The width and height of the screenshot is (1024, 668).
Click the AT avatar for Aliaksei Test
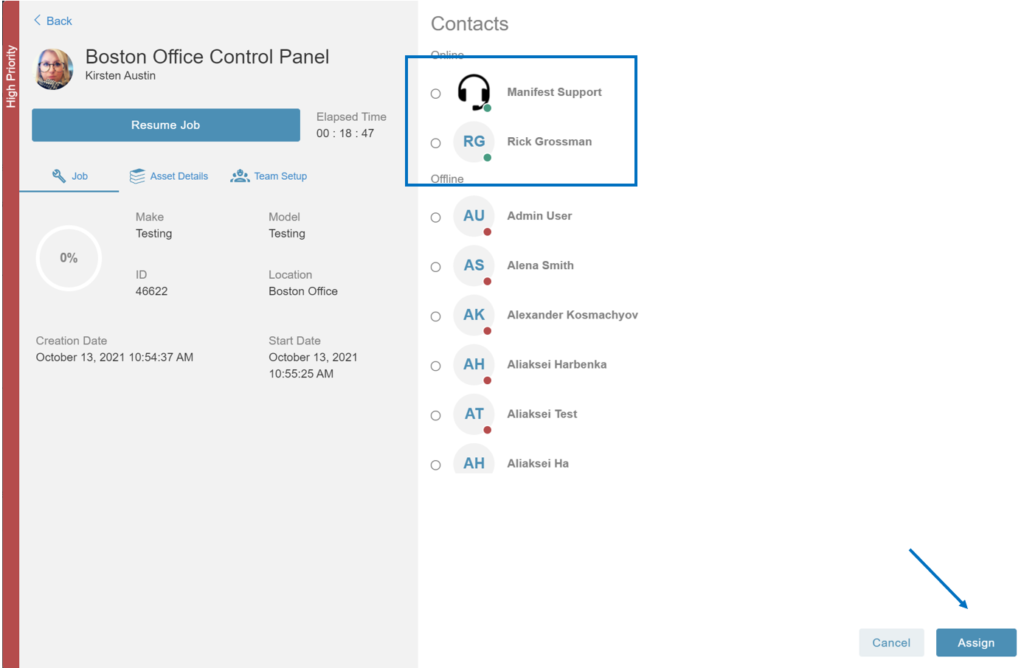tap(473, 414)
